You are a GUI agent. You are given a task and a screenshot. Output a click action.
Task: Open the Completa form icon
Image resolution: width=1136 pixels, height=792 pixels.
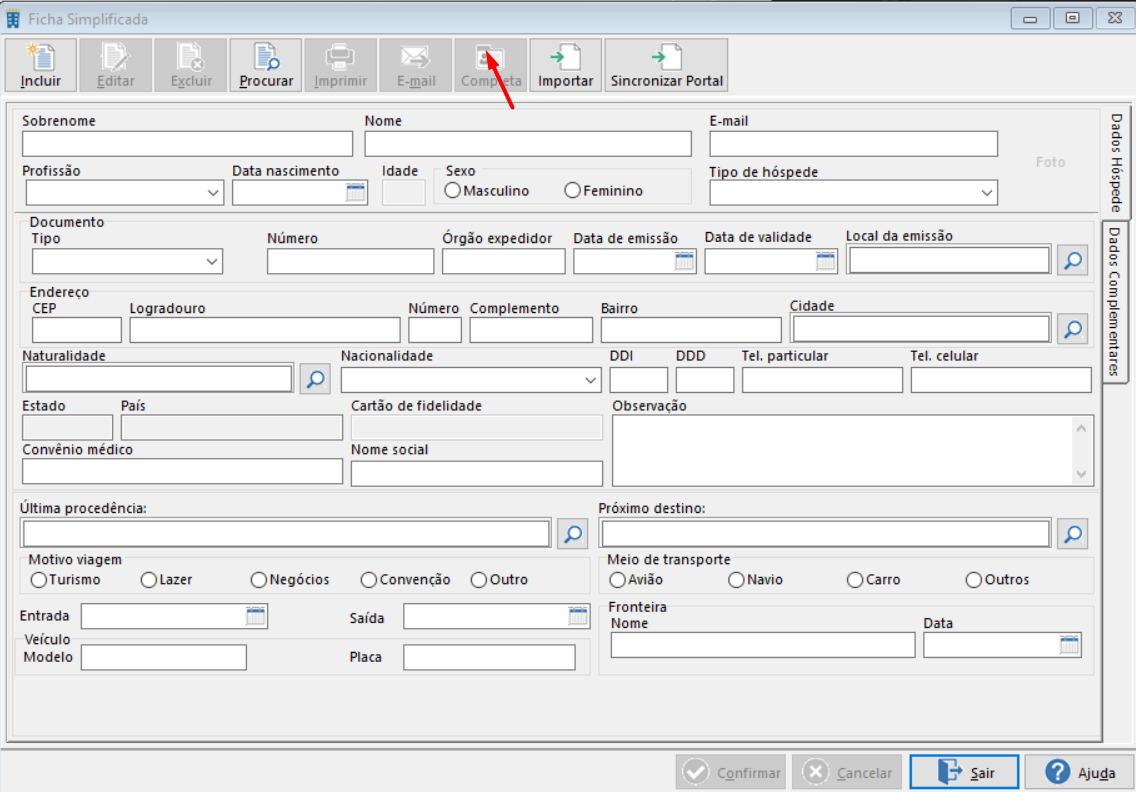coord(490,65)
